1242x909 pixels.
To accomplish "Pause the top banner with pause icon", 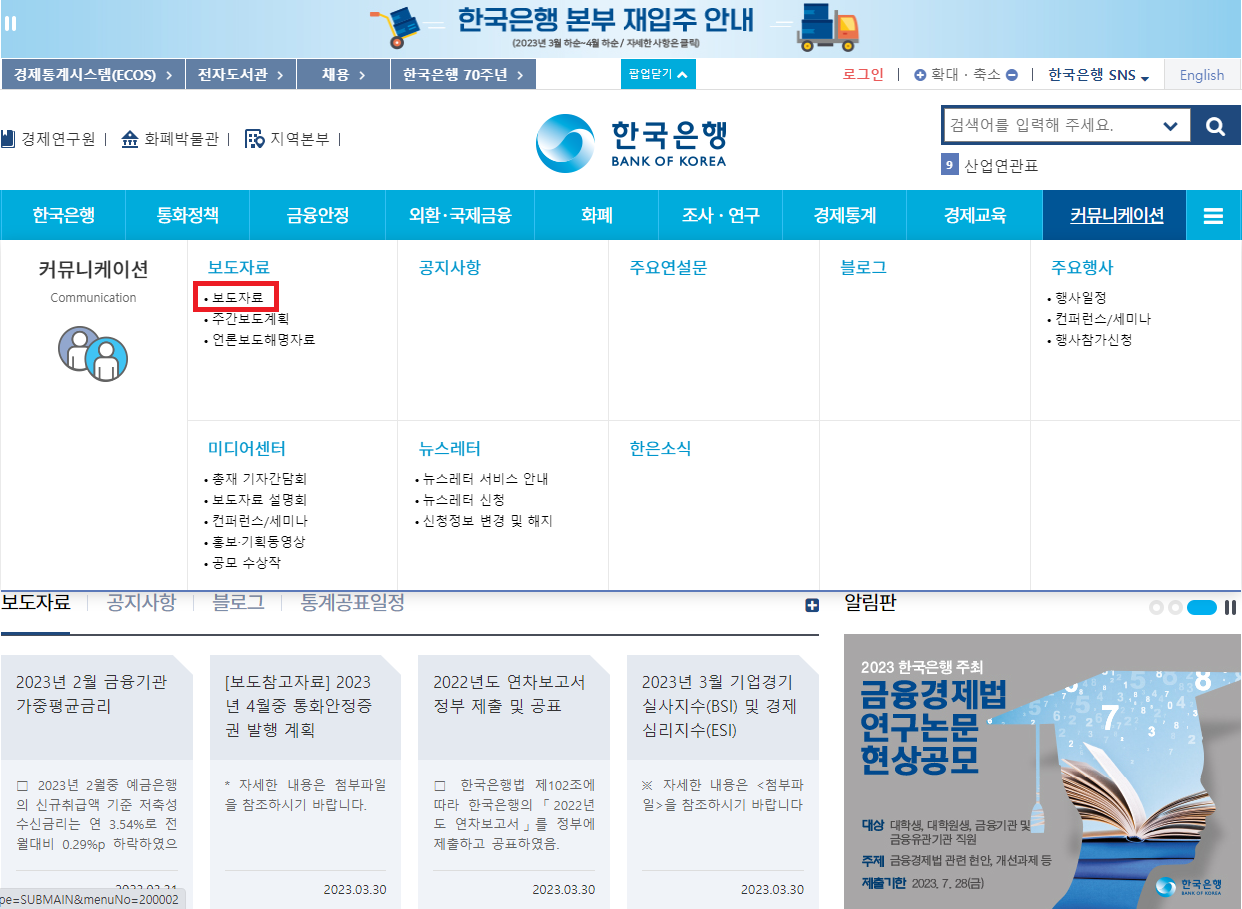I will [11, 22].
